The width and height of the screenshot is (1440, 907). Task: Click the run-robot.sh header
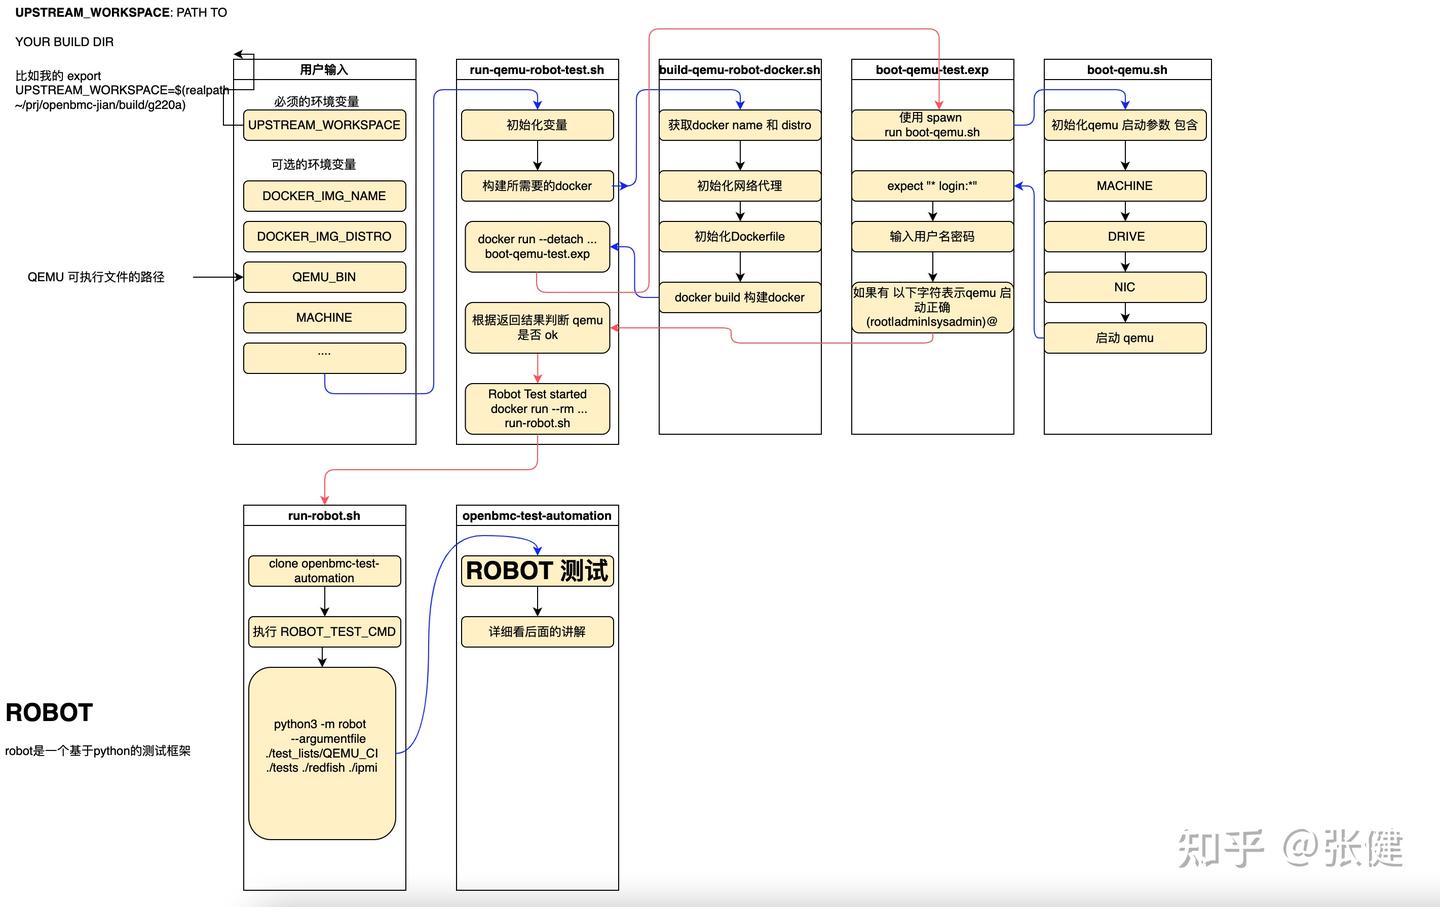pyautogui.click(x=324, y=516)
